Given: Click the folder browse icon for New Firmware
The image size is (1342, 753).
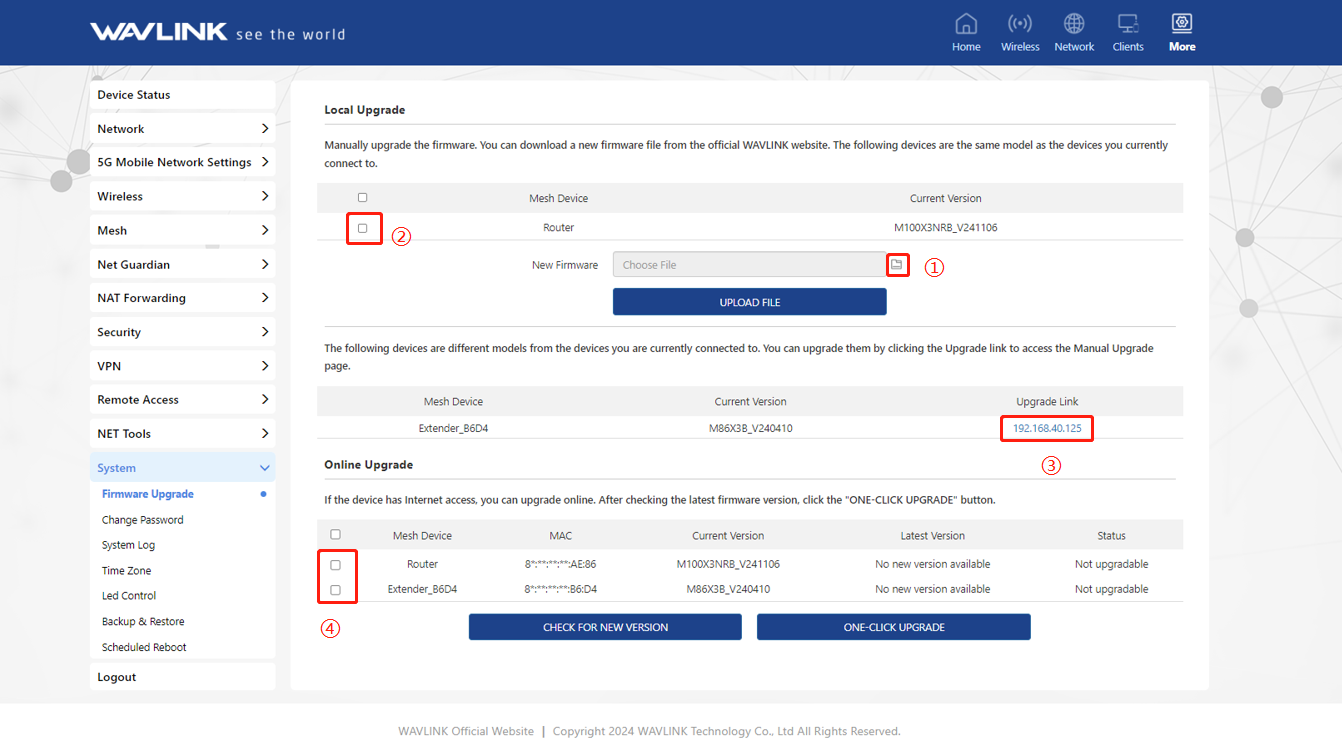Looking at the screenshot, I should [897, 265].
